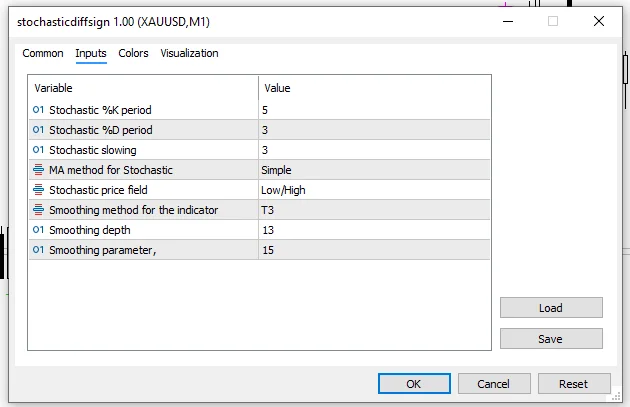
Task: Click the integer type icon beside Smoothing depth
Action: pyautogui.click(x=38, y=230)
